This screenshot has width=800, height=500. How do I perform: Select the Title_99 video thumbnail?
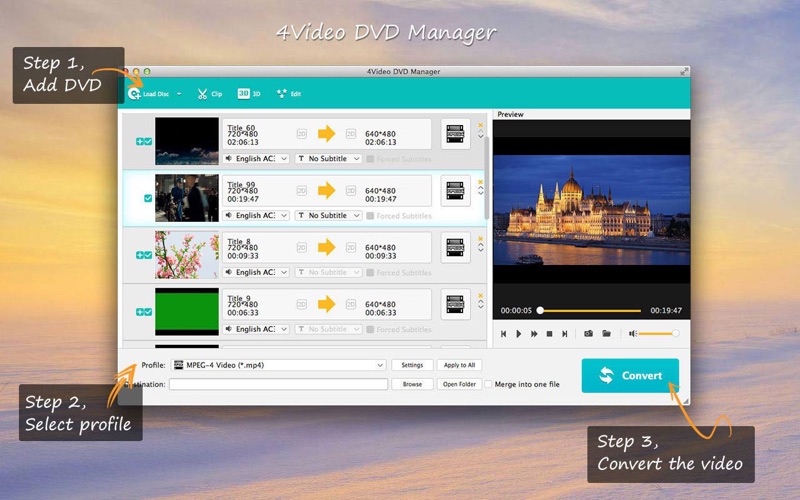tap(187, 198)
